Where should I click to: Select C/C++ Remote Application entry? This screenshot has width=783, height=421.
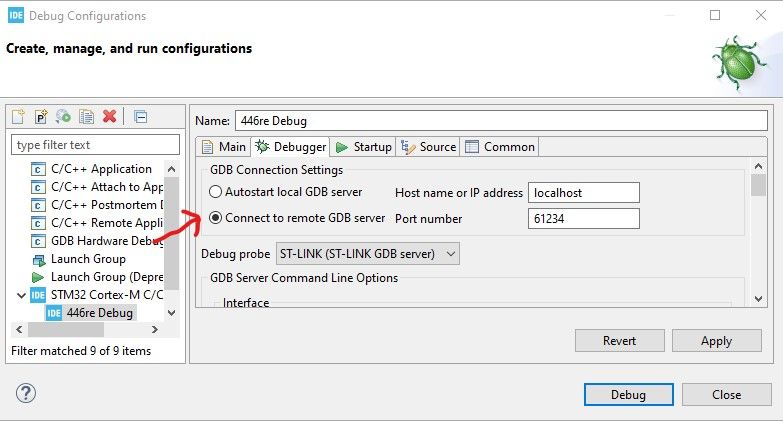(97, 223)
